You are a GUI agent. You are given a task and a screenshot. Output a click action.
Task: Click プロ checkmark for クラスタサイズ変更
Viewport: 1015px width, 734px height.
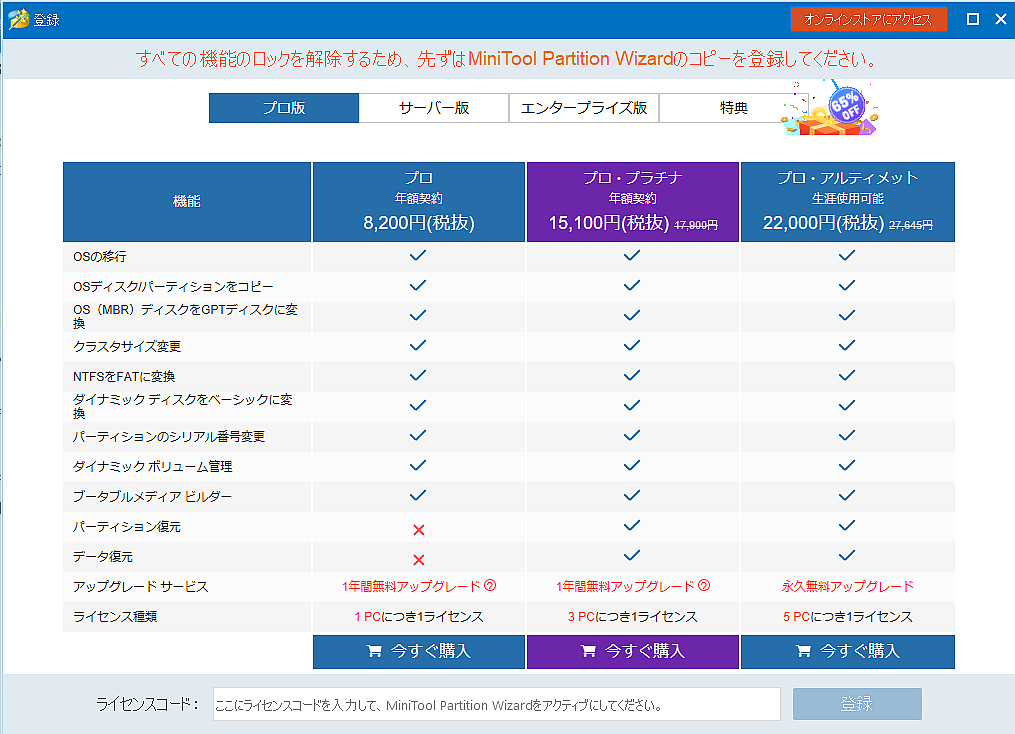(418, 346)
